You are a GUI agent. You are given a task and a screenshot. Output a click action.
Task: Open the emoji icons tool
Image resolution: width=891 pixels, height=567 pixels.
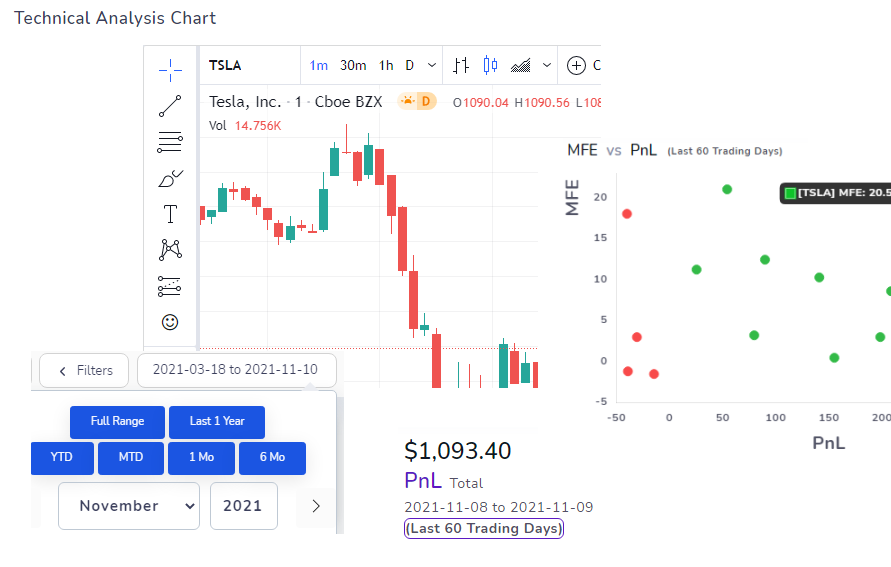pyautogui.click(x=170, y=322)
